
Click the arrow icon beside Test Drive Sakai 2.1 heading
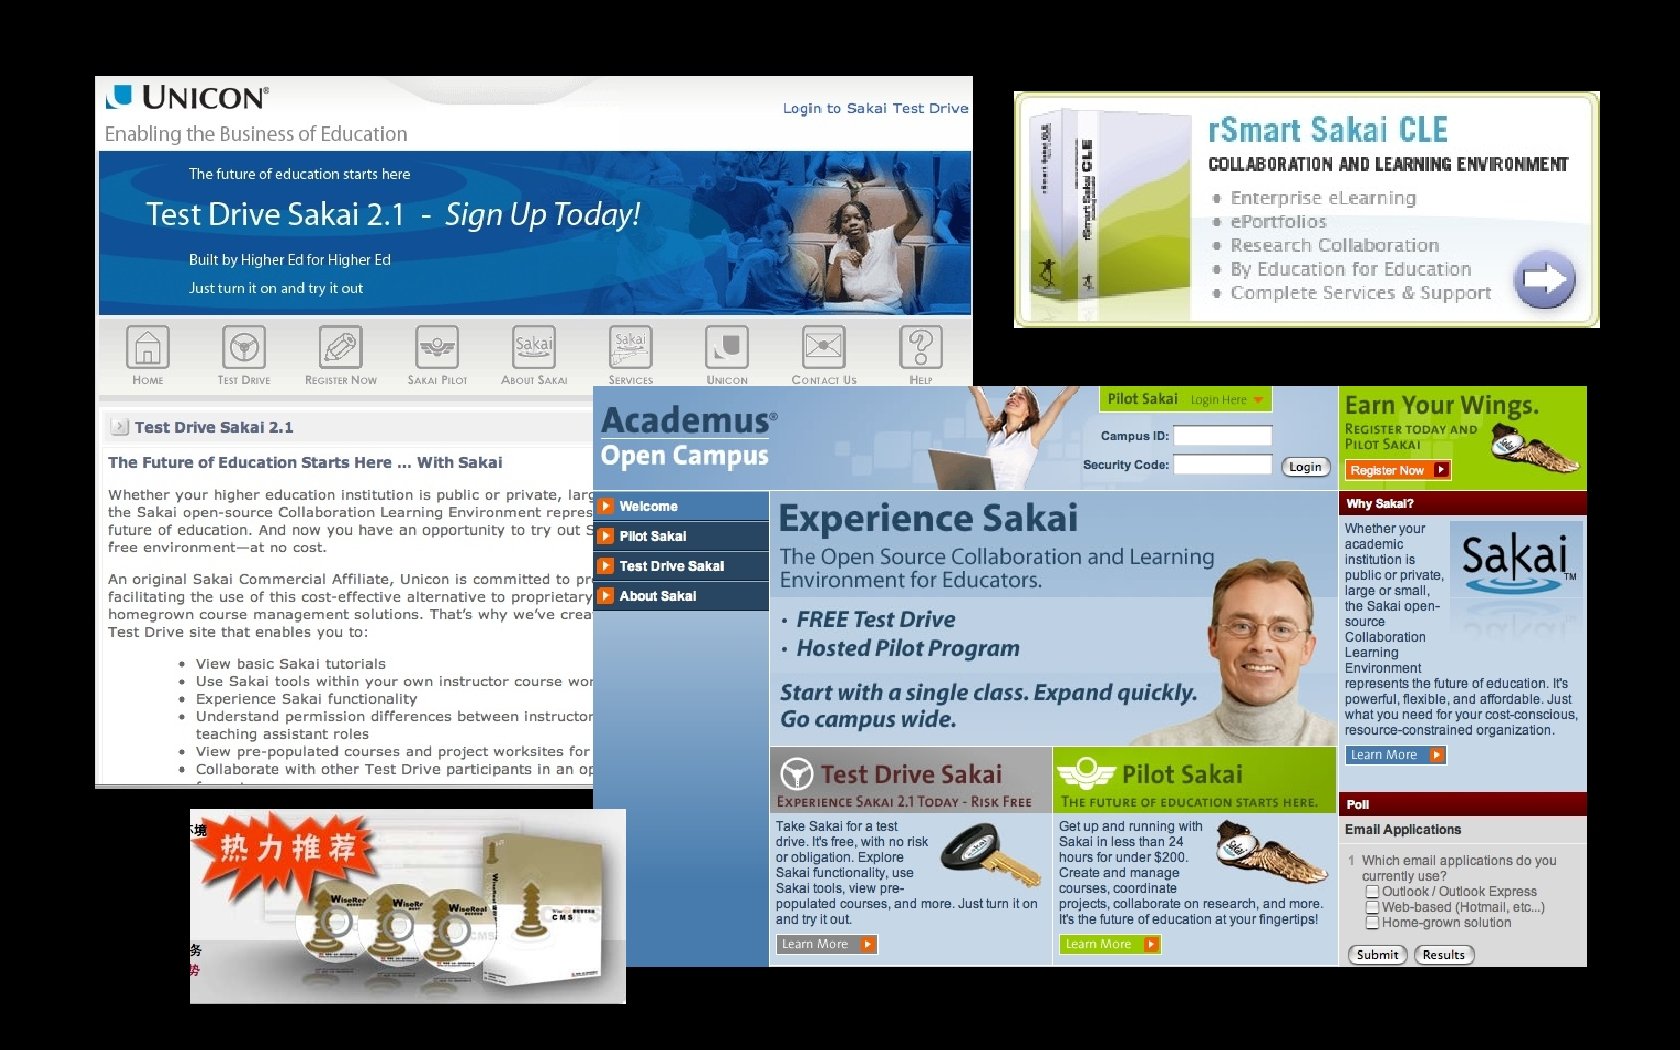(x=119, y=427)
